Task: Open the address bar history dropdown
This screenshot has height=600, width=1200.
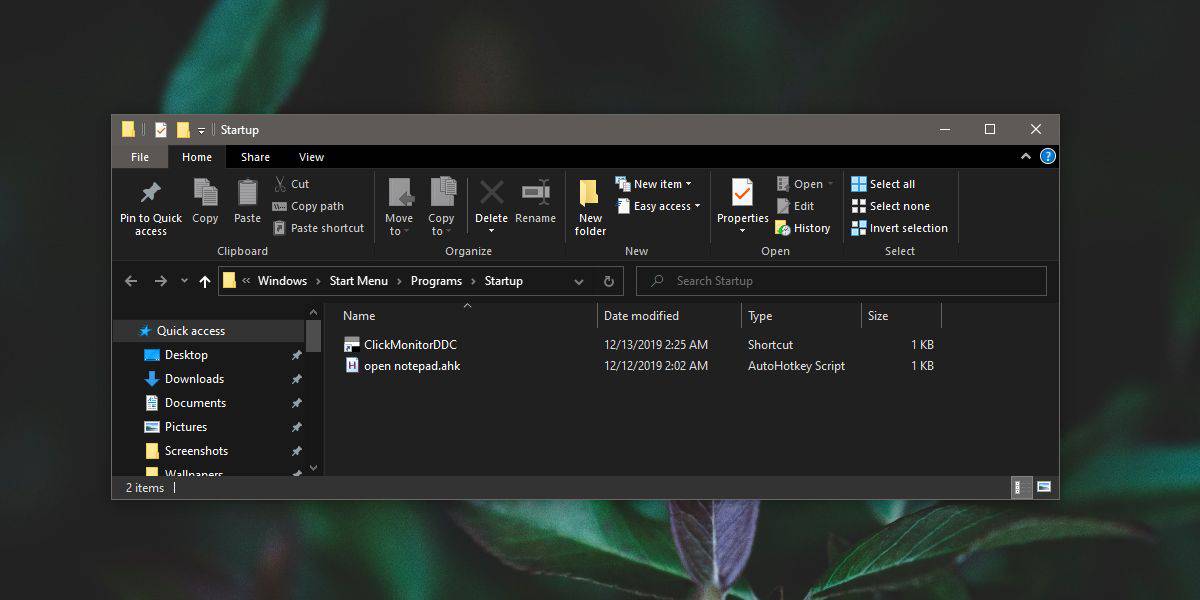Action: coord(579,281)
